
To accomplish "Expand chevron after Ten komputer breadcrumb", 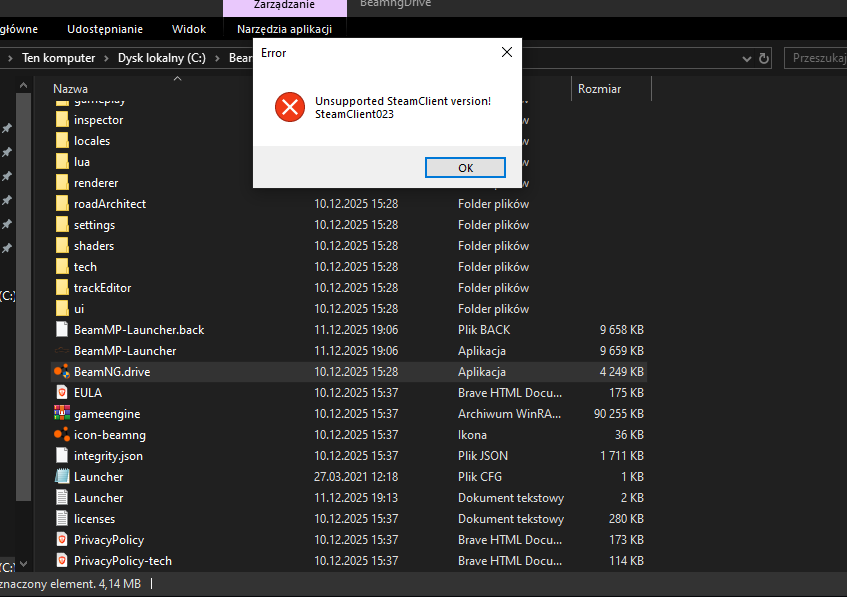I will click(x=106, y=58).
